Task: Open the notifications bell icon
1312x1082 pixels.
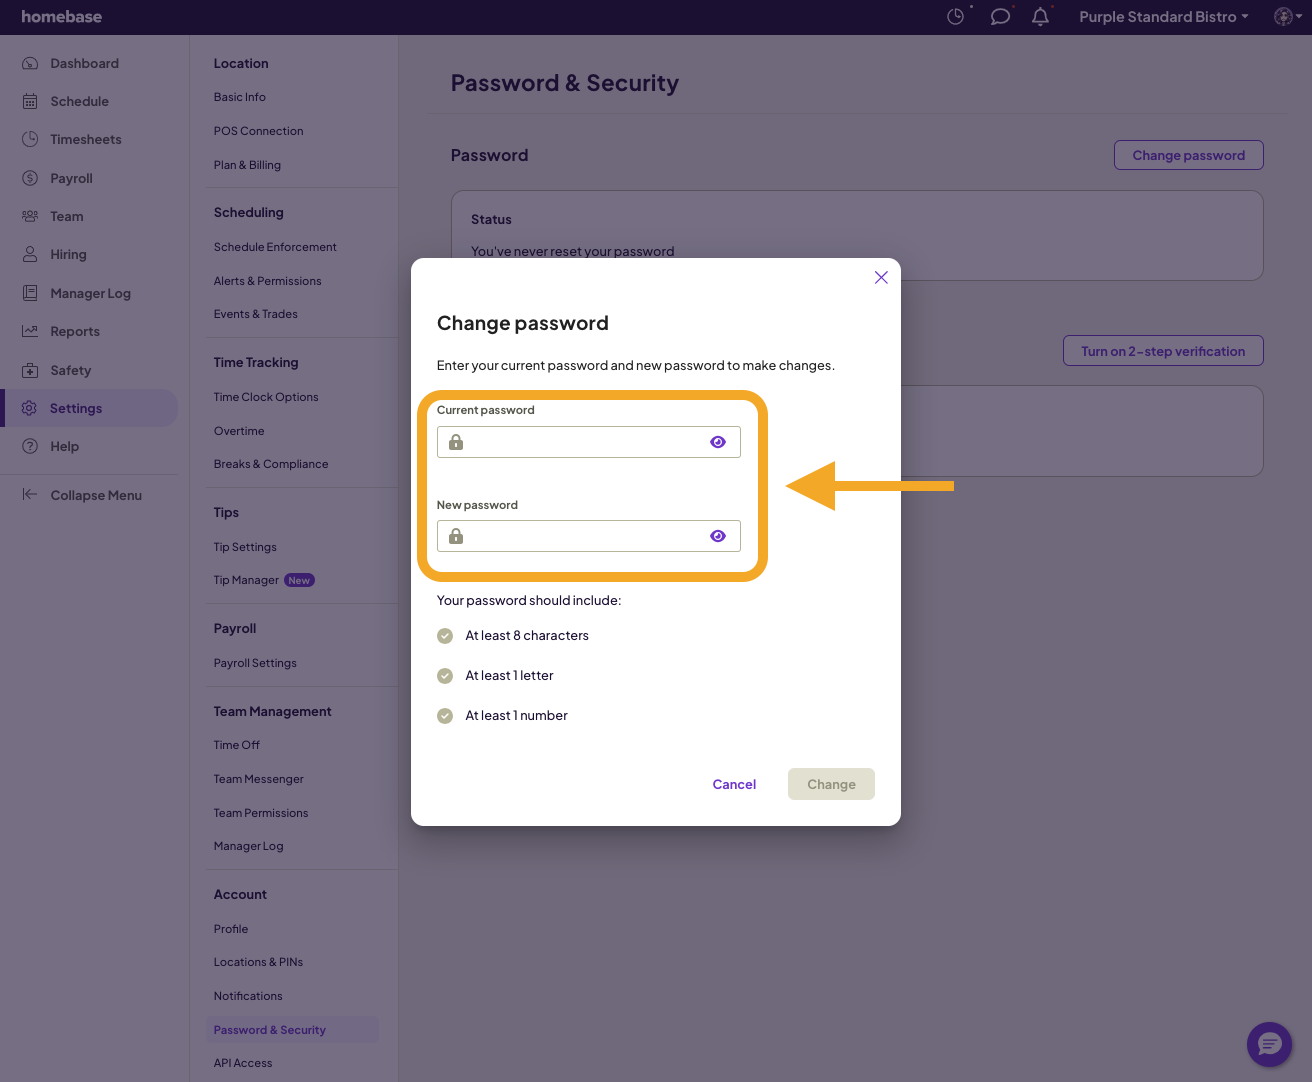Action: pos(1040,17)
